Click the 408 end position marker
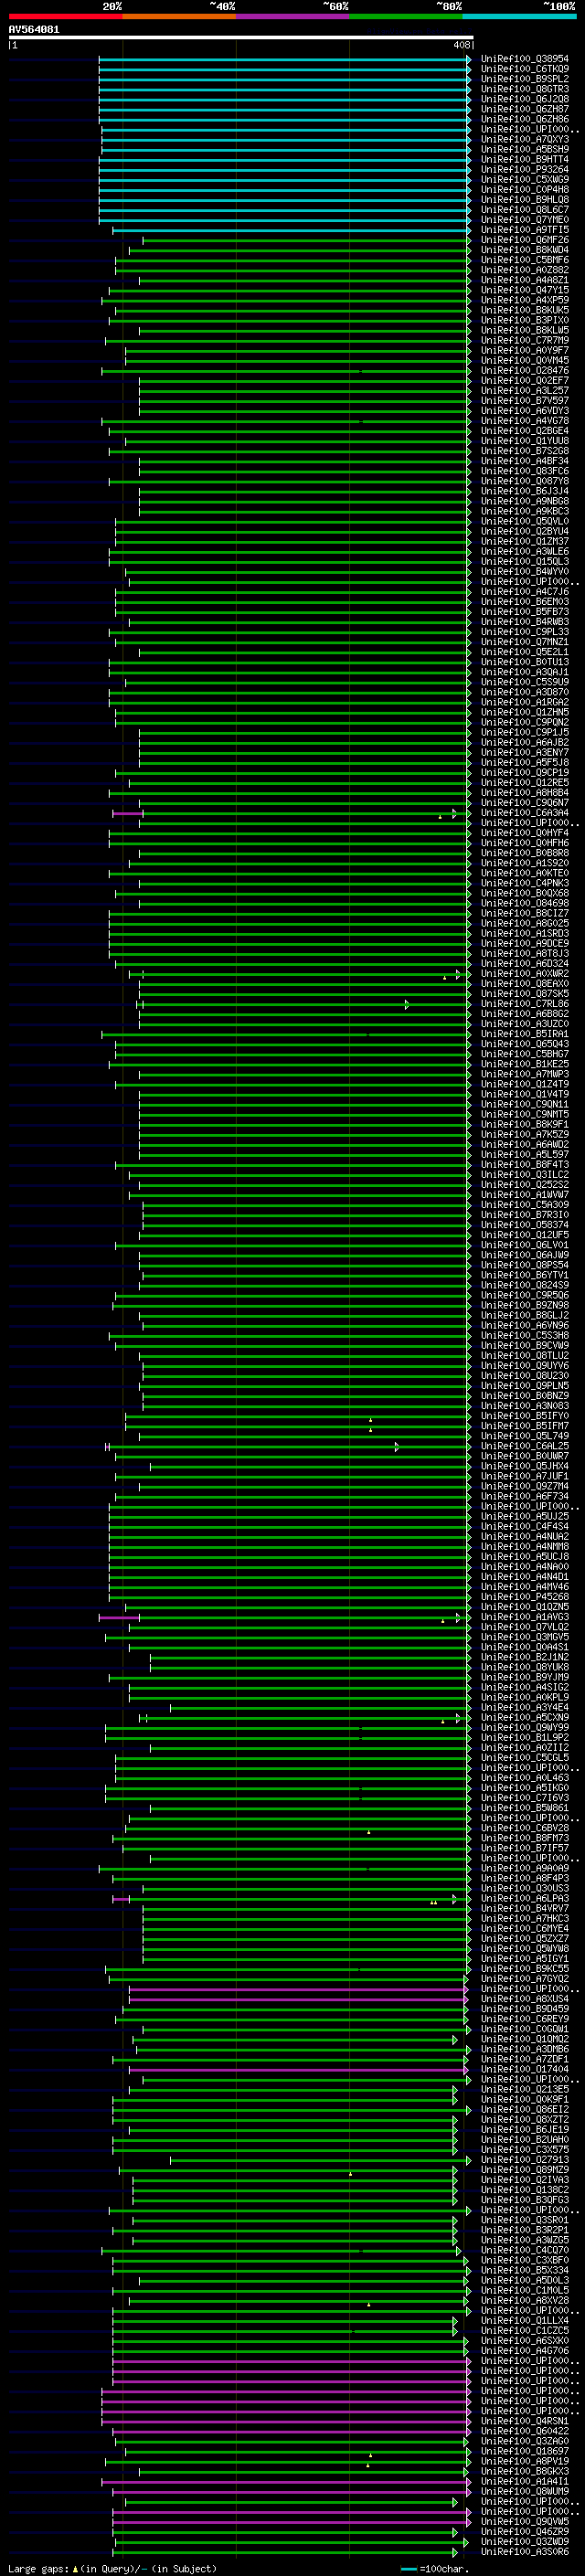The height and width of the screenshot is (2576, 585). point(461,45)
